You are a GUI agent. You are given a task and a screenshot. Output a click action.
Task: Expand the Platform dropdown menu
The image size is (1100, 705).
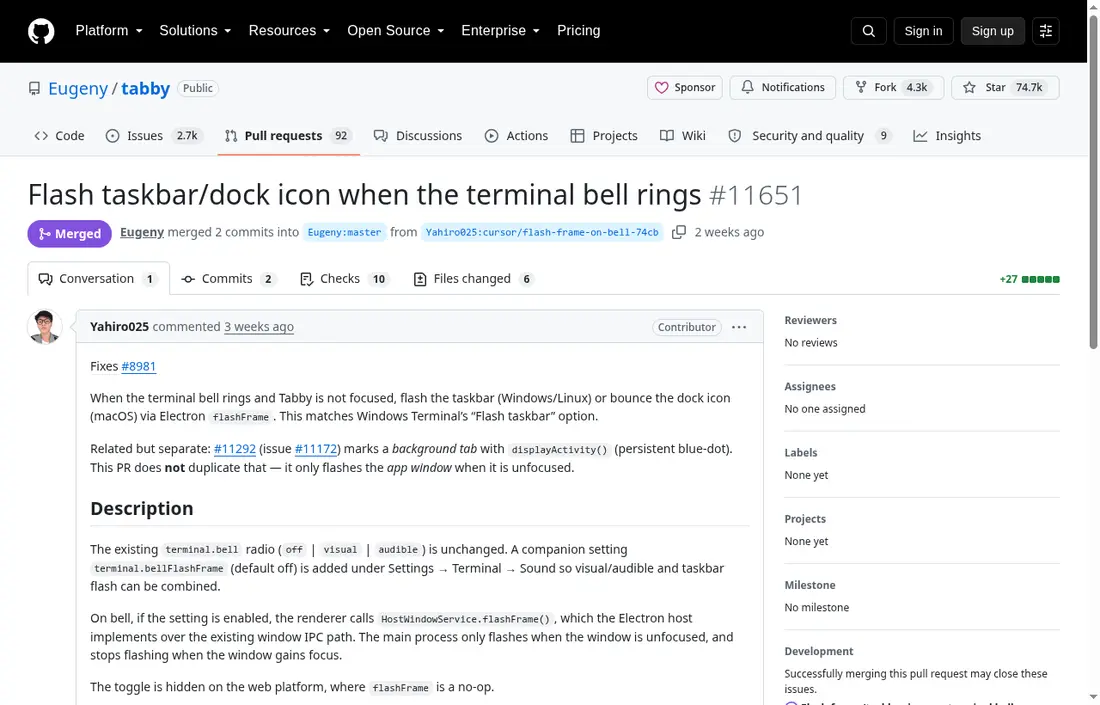109,31
